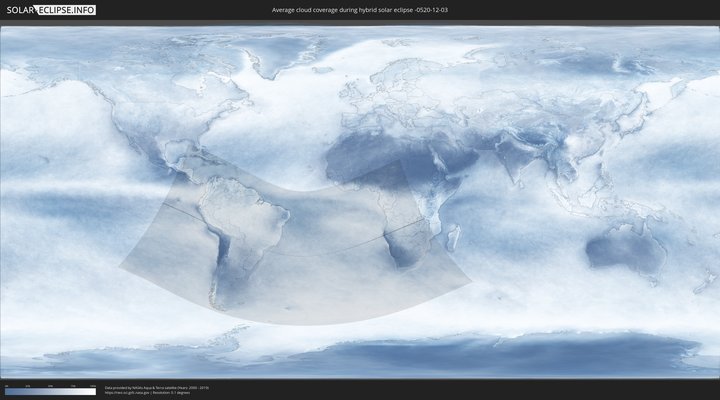Click the western corner of the eclipse visibility zone
Image resolution: width=720 pixels, height=400 pixels.
pyautogui.click(x=119, y=266)
